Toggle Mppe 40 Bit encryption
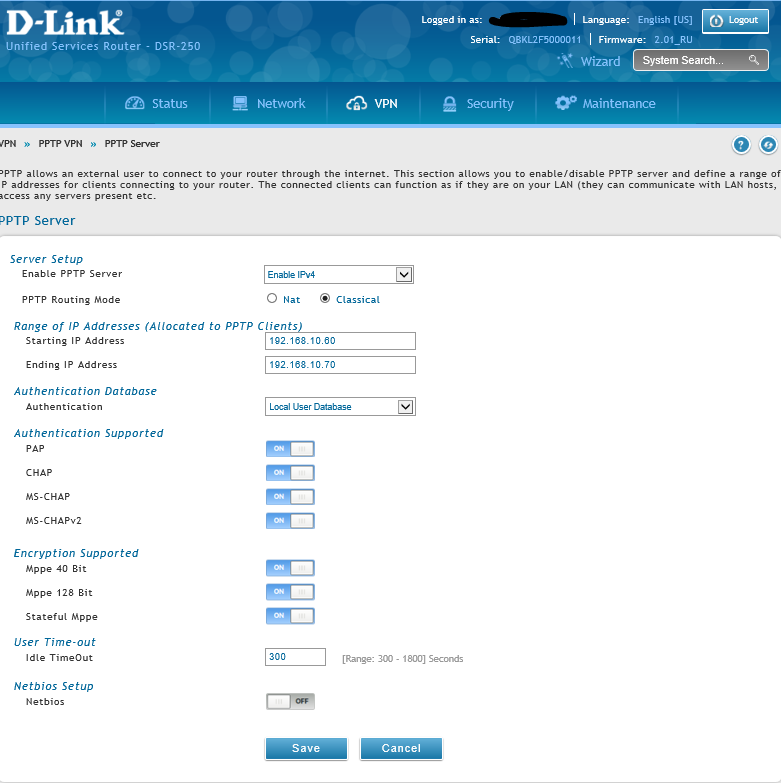The image size is (781, 783). click(x=290, y=568)
